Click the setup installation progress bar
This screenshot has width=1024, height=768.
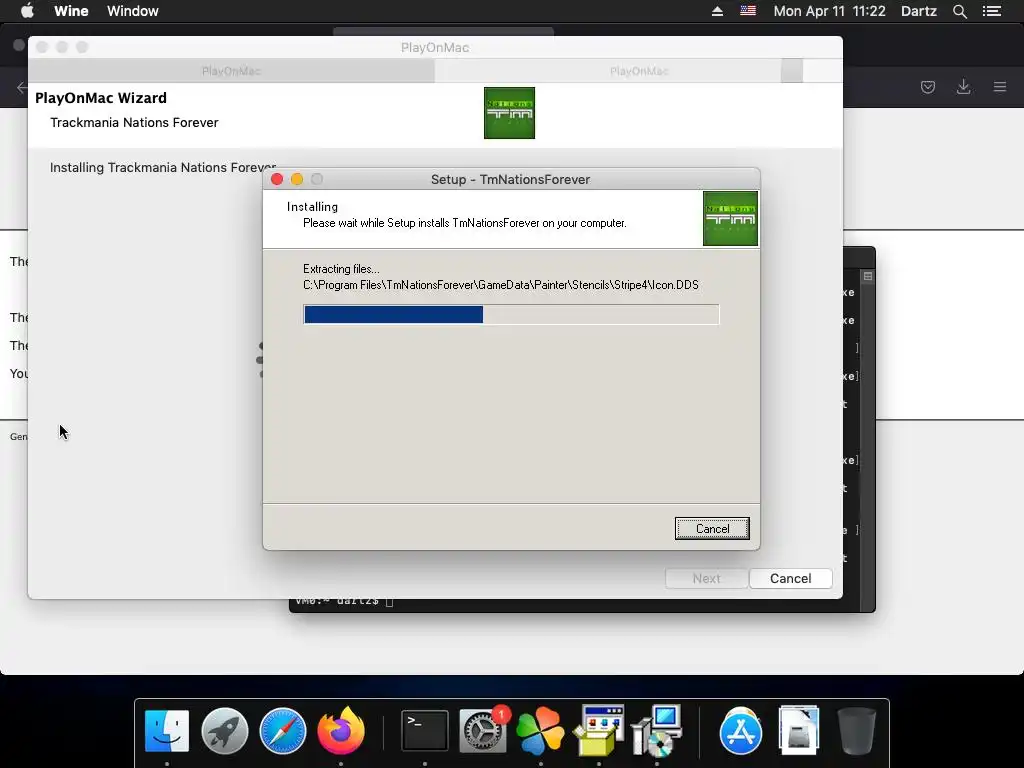point(511,314)
